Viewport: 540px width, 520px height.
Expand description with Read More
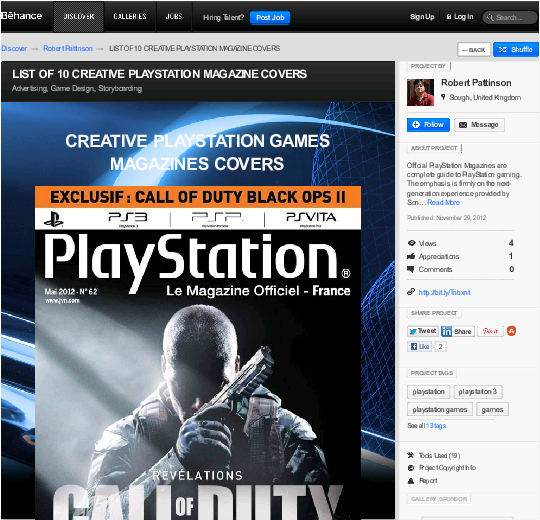[x=443, y=202]
